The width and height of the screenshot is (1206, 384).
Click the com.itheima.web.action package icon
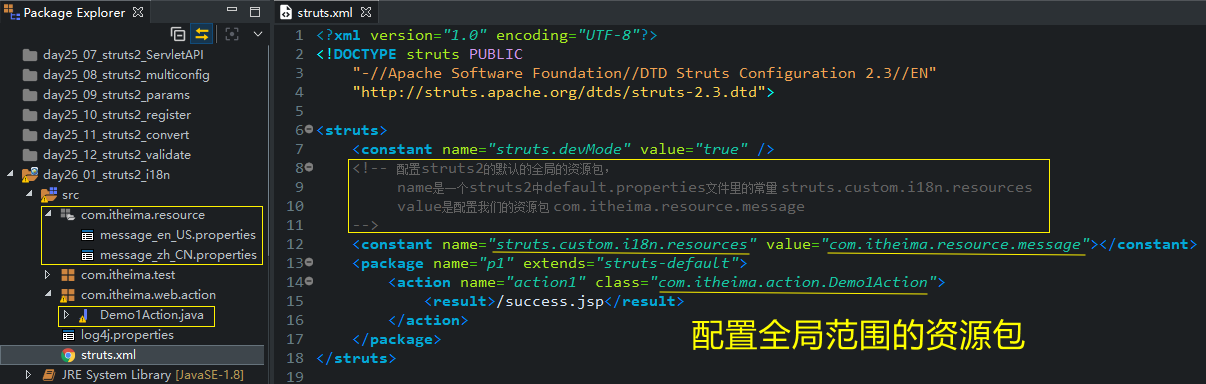click(68, 295)
